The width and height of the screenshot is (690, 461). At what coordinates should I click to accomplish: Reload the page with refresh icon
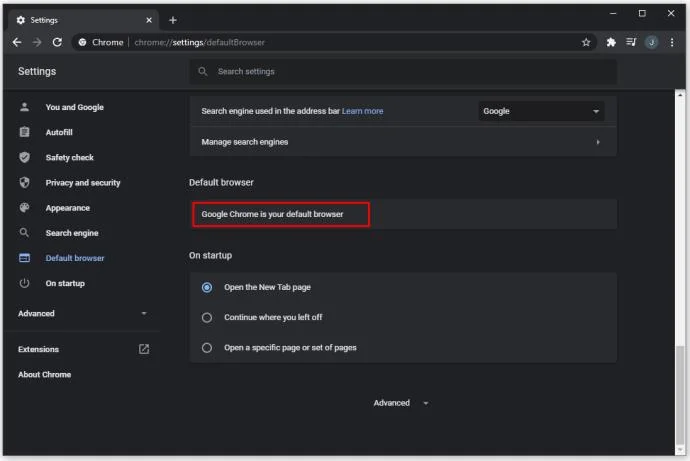(57, 42)
